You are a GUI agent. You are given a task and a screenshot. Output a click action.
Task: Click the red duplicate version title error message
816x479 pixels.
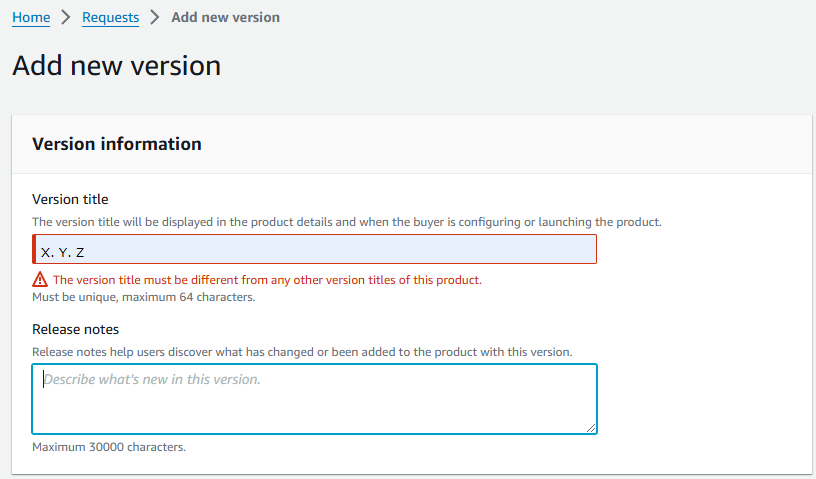point(267,280)
